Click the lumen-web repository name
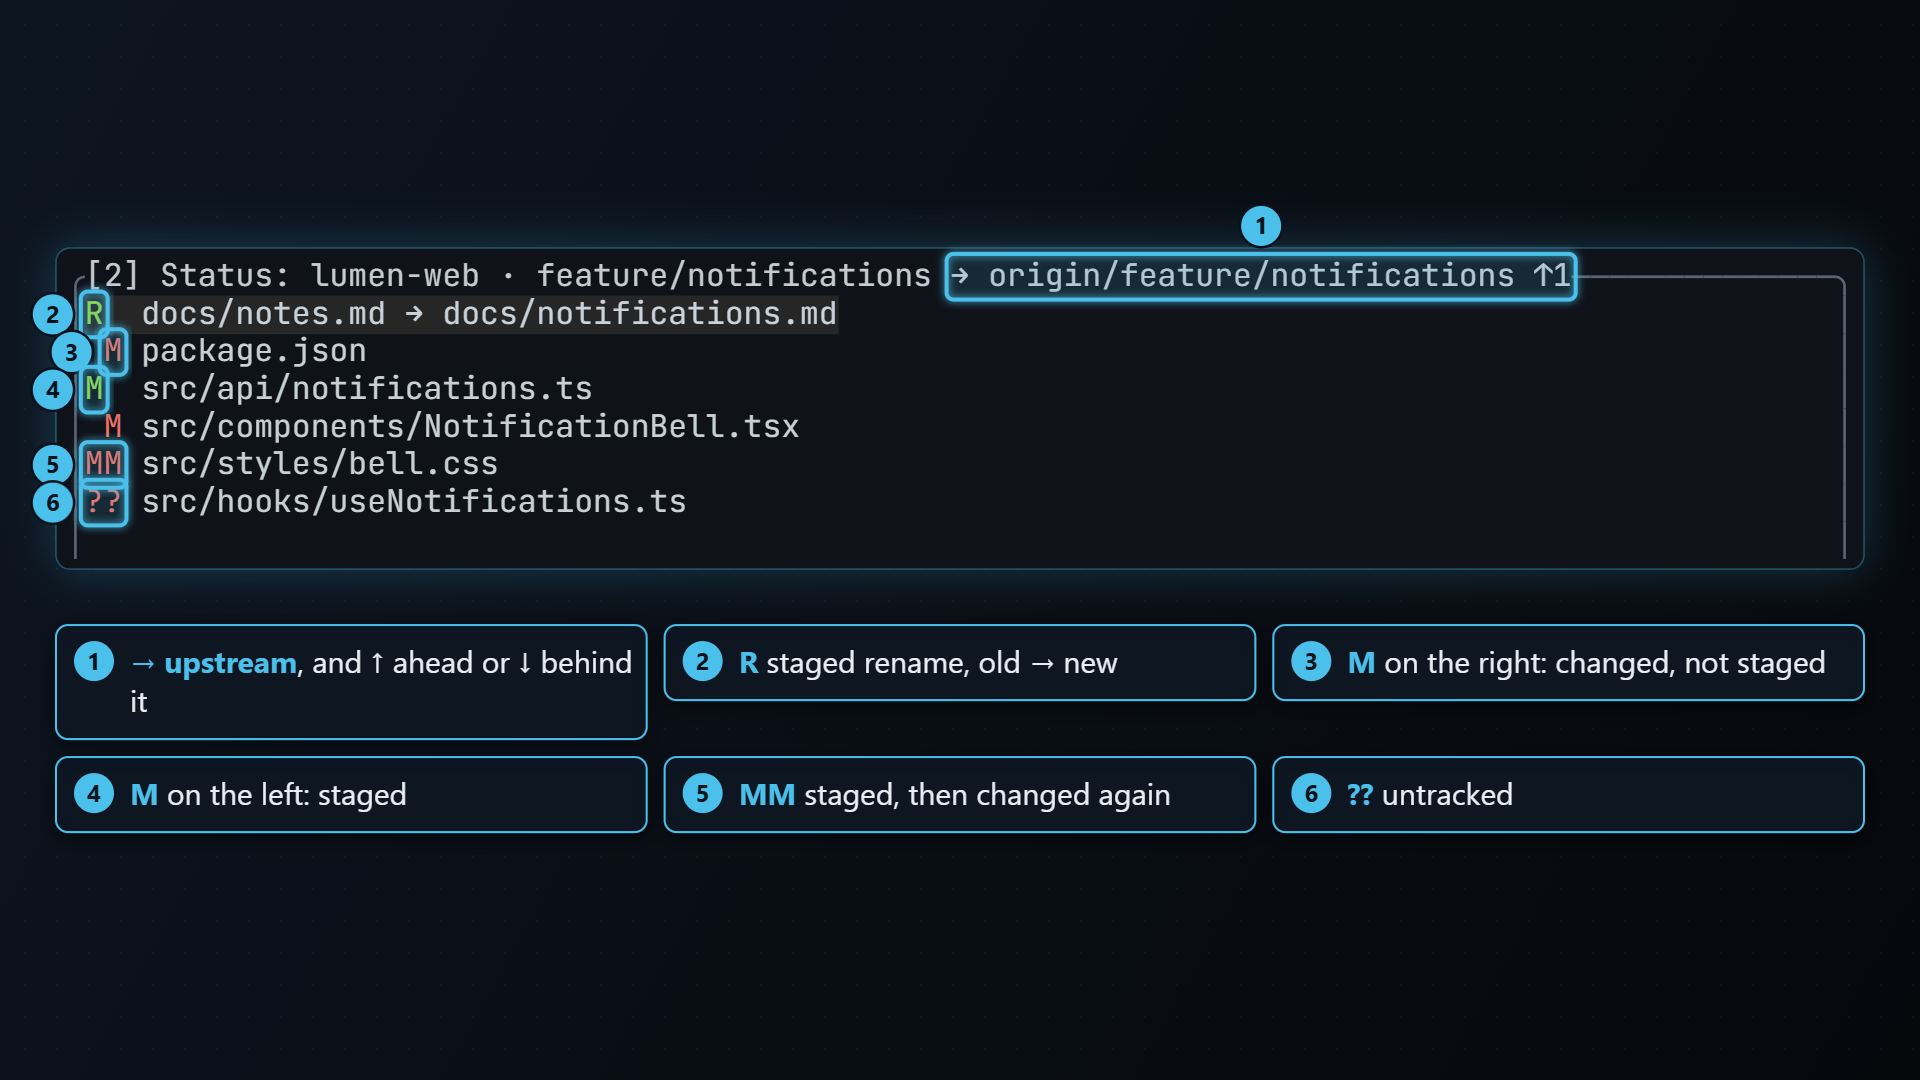 pos(395,276)
